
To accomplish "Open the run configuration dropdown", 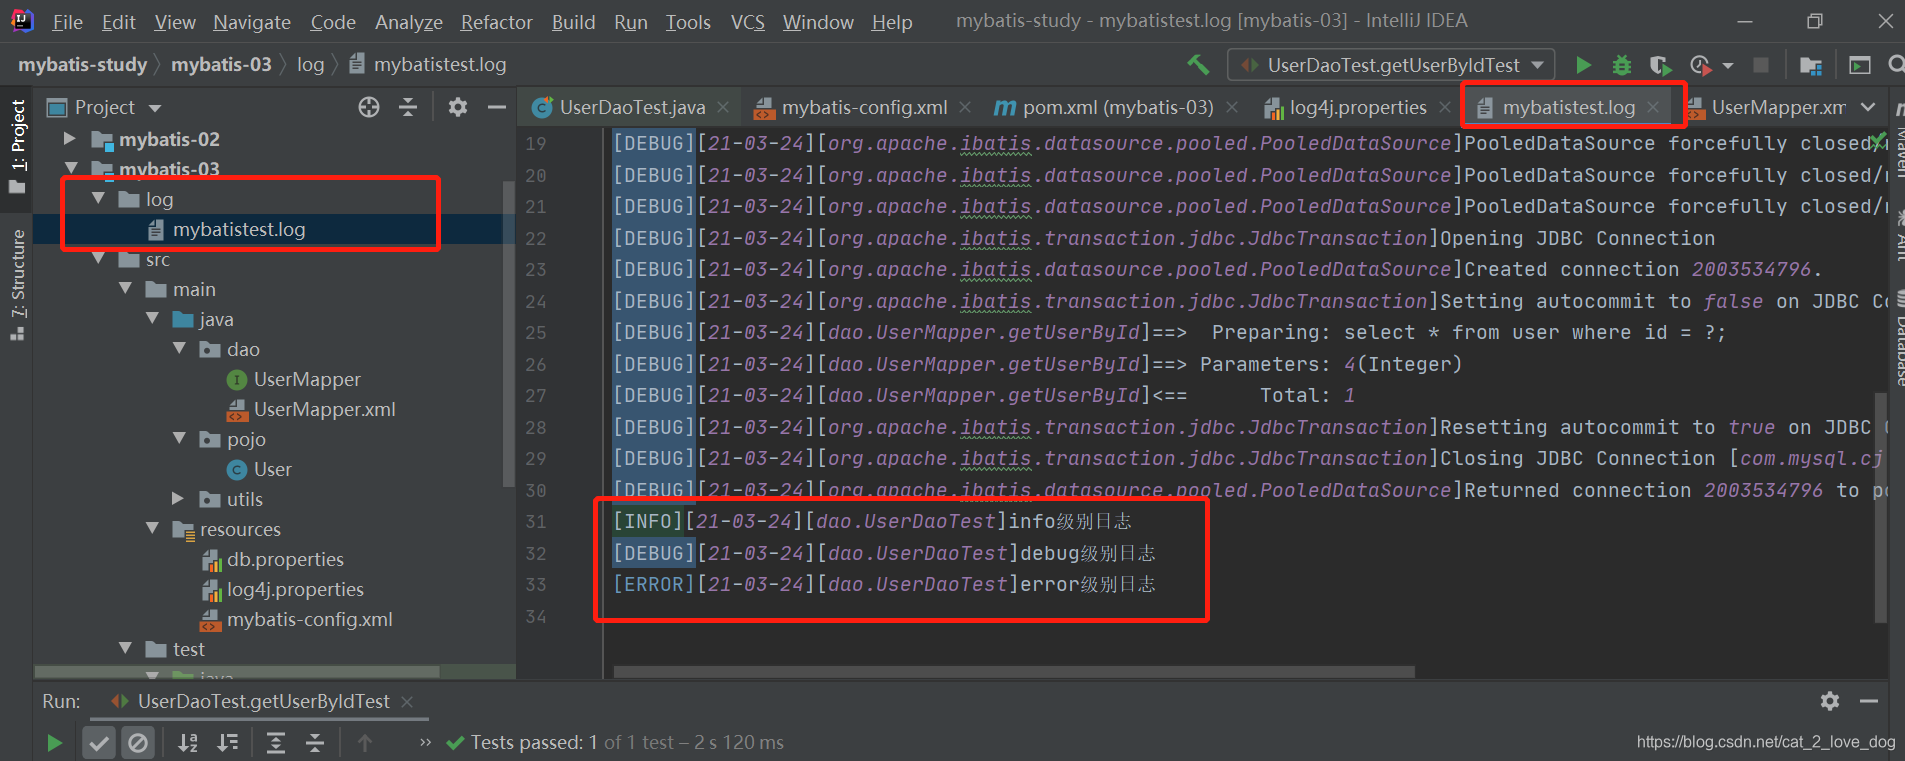I will 1391,65.
